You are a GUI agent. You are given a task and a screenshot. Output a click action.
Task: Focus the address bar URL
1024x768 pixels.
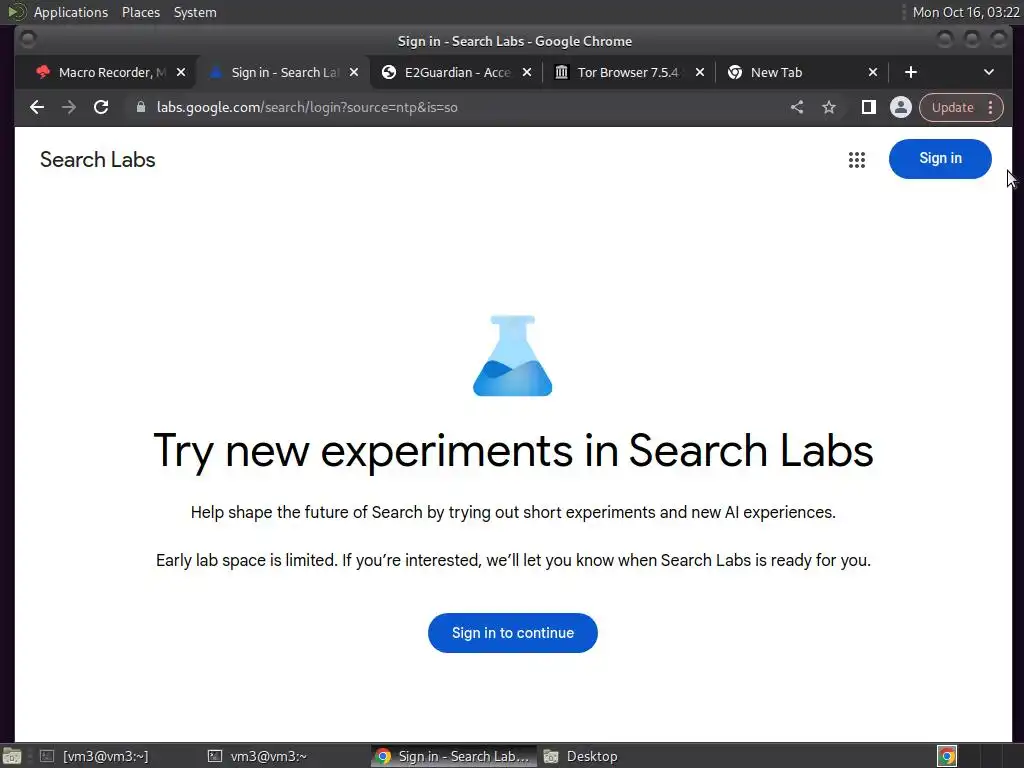[307, 107]
